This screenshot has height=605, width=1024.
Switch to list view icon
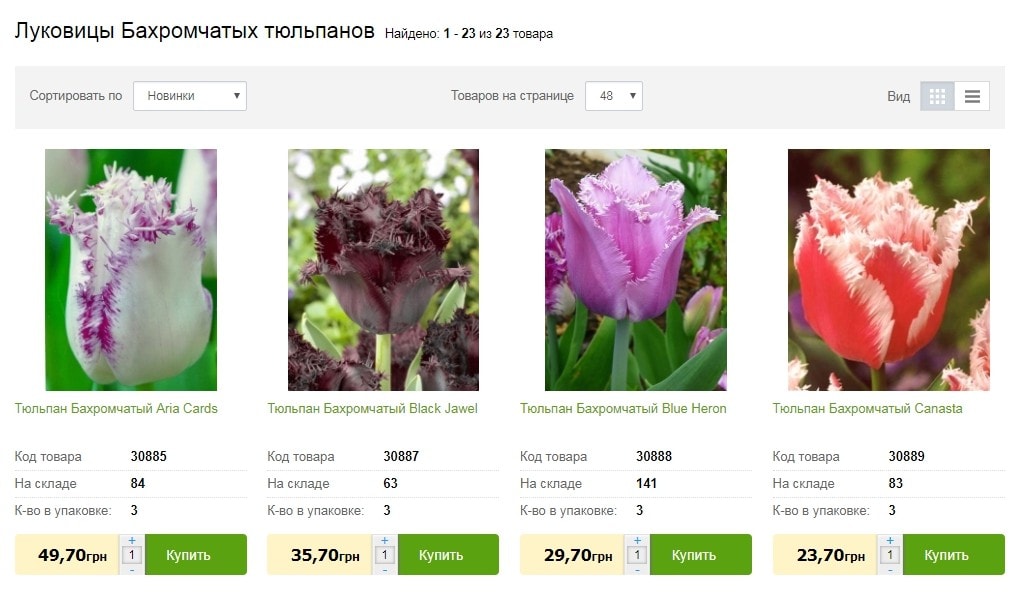pos(972,96)
